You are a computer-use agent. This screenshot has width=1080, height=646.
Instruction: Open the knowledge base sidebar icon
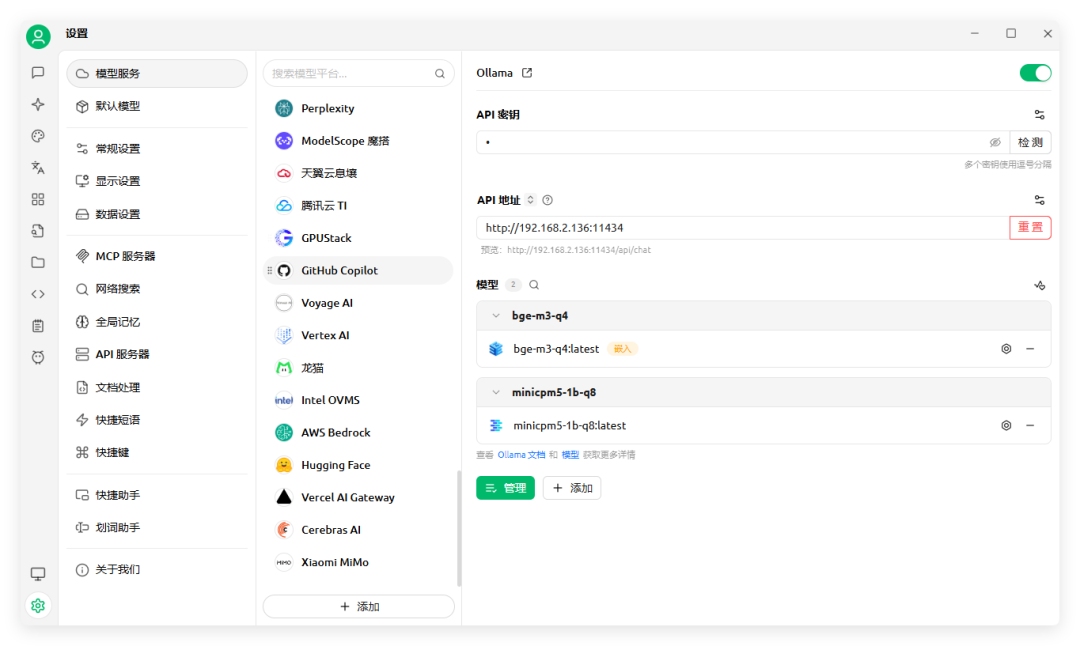[38, 231]
